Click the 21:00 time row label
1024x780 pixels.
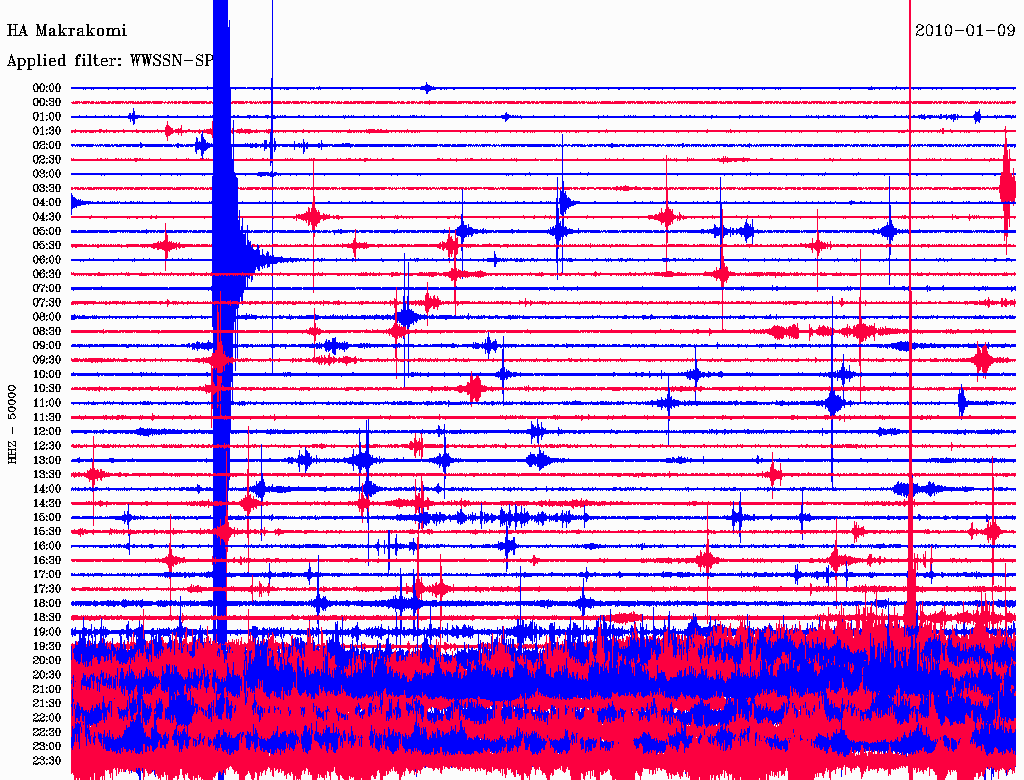pos(47,689)
